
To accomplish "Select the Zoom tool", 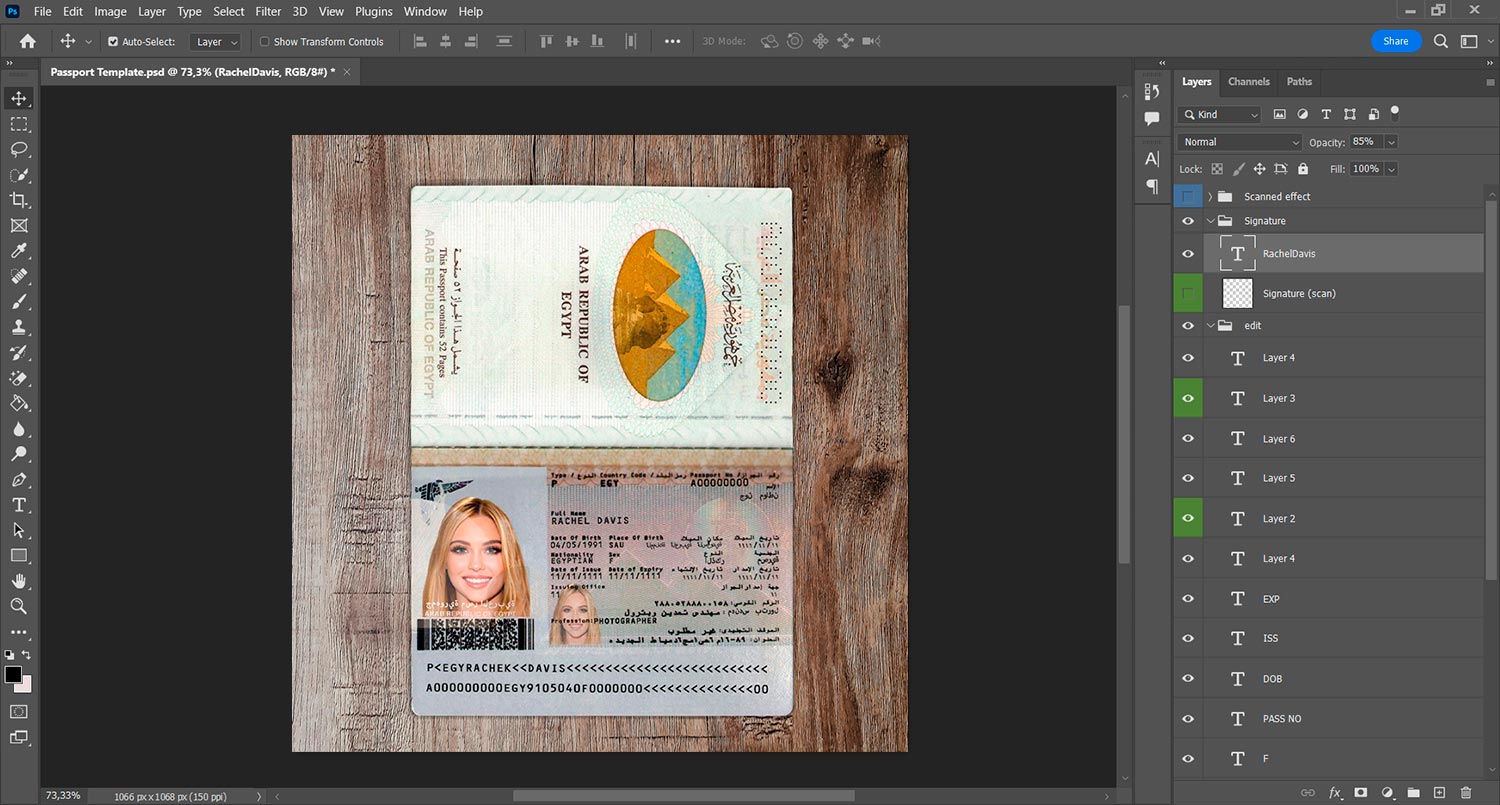I will 19,606.
